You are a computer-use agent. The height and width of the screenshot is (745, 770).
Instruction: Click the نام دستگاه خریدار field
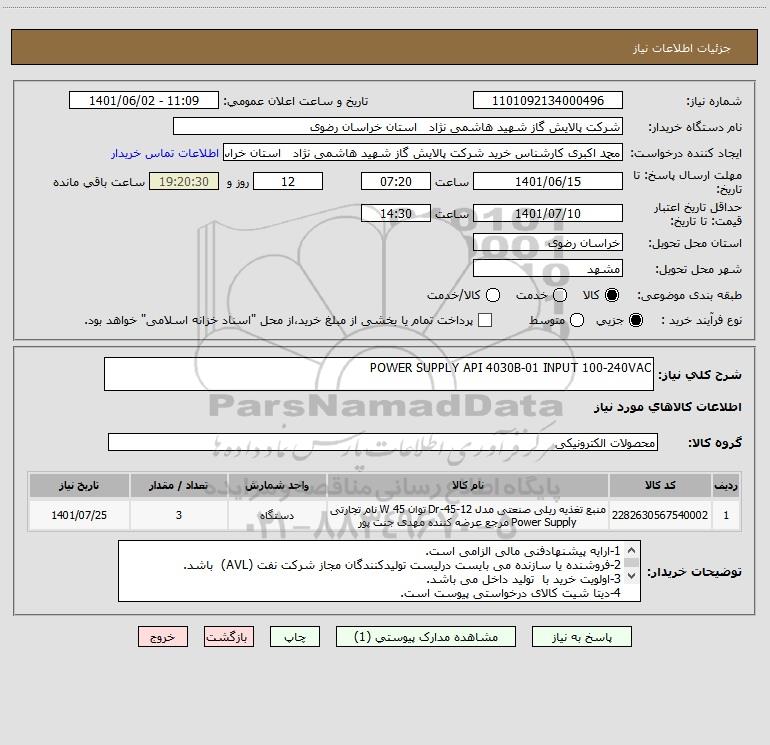pos(398,127)
